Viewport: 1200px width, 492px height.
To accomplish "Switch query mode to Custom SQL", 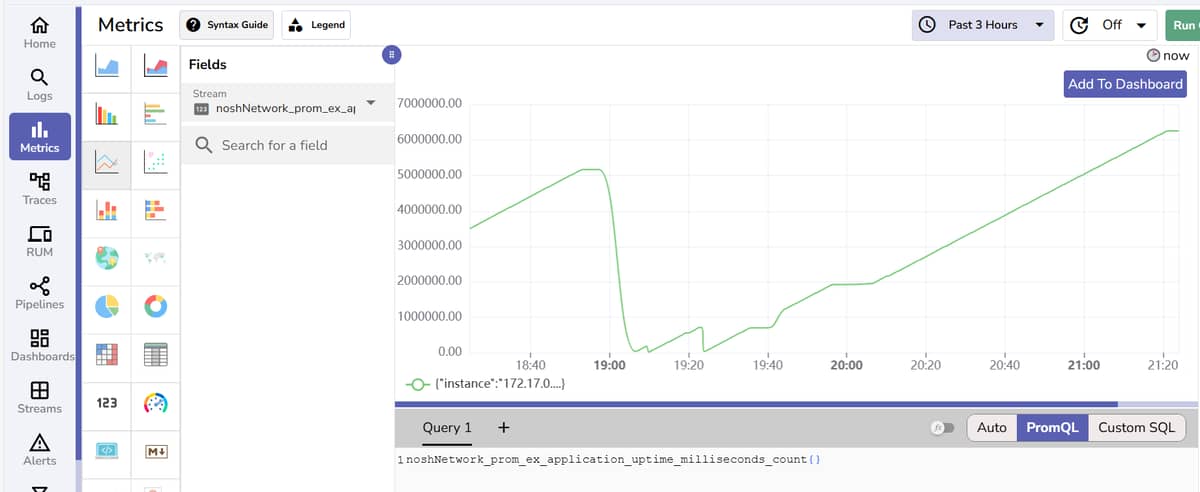I will (x=1136, y=428).
